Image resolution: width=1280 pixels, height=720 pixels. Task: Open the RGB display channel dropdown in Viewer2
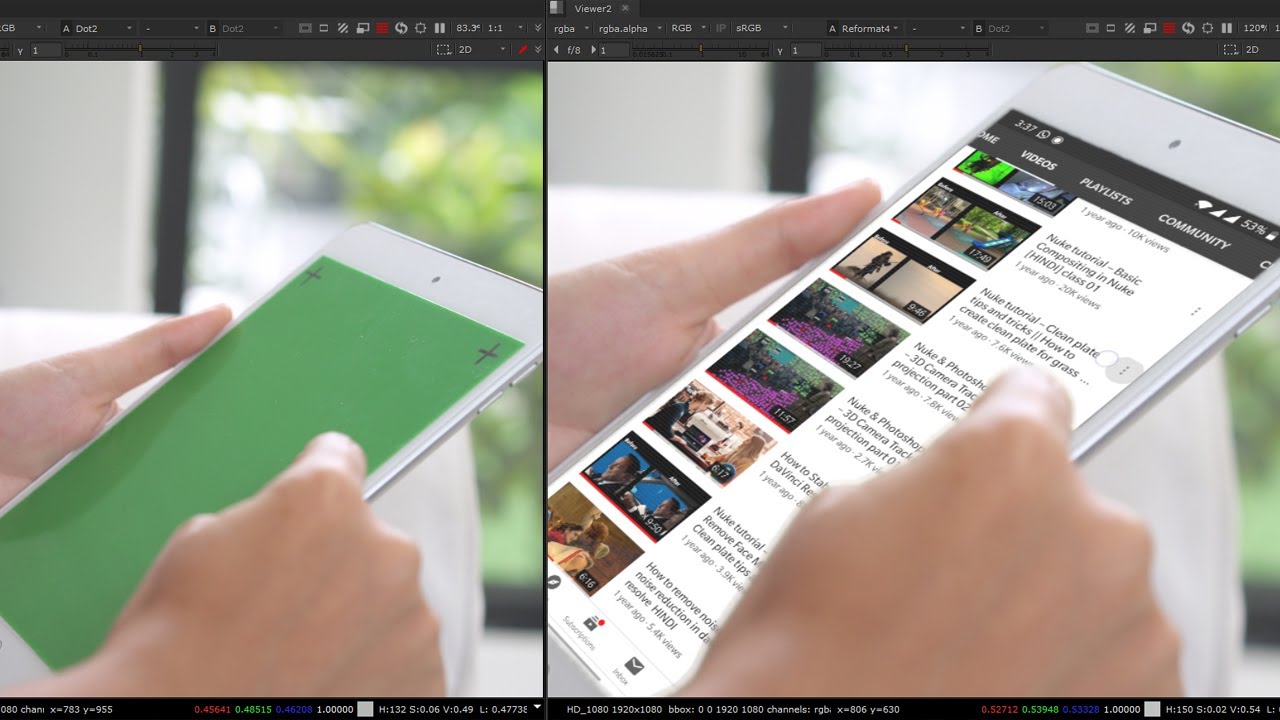tap(688, 29)
